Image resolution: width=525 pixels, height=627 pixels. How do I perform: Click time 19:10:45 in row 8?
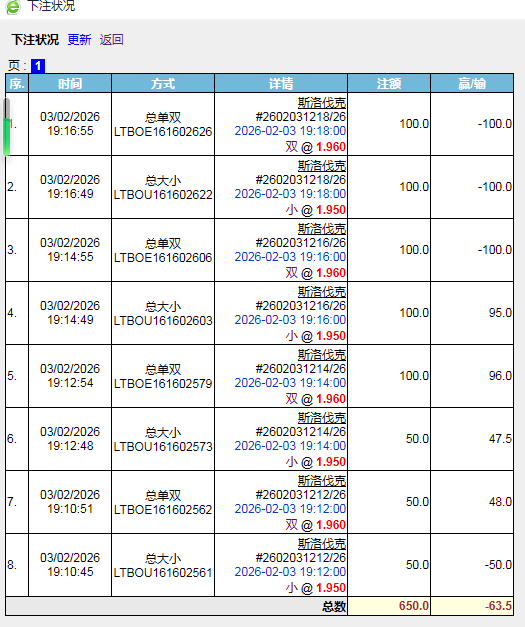point(70,572)
